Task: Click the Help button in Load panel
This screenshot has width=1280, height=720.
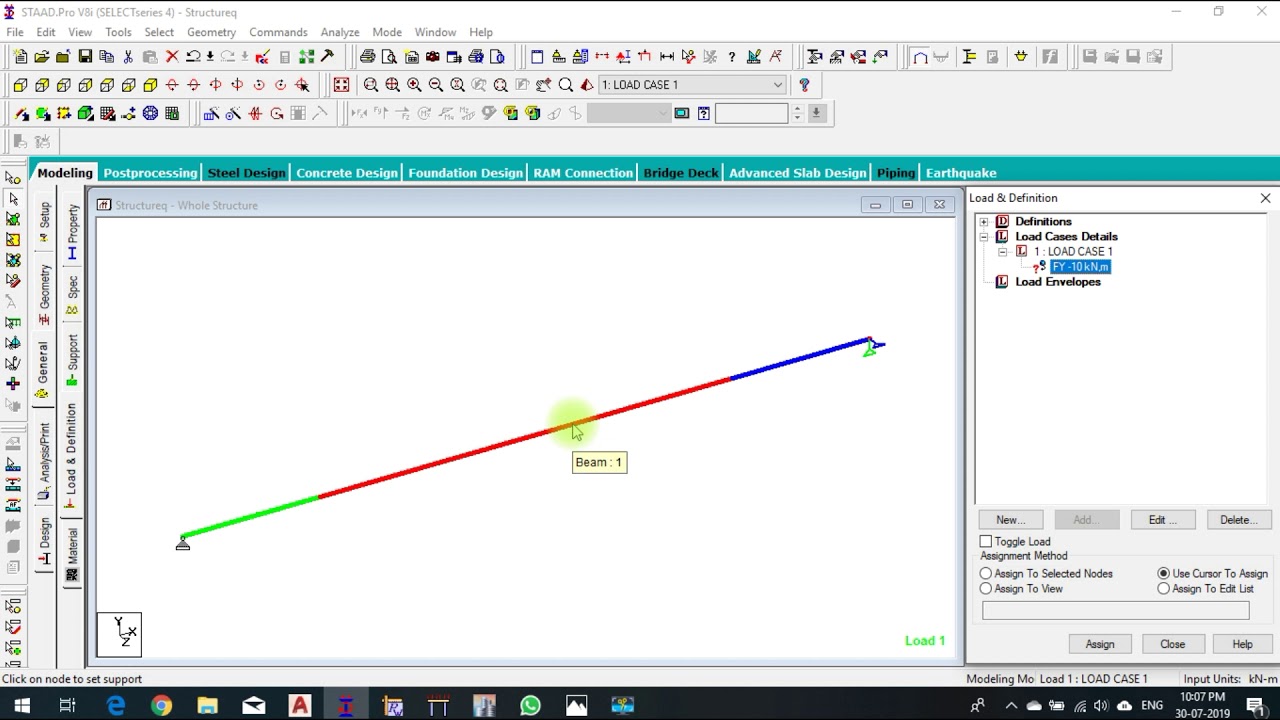Action: coord(1242,644)
